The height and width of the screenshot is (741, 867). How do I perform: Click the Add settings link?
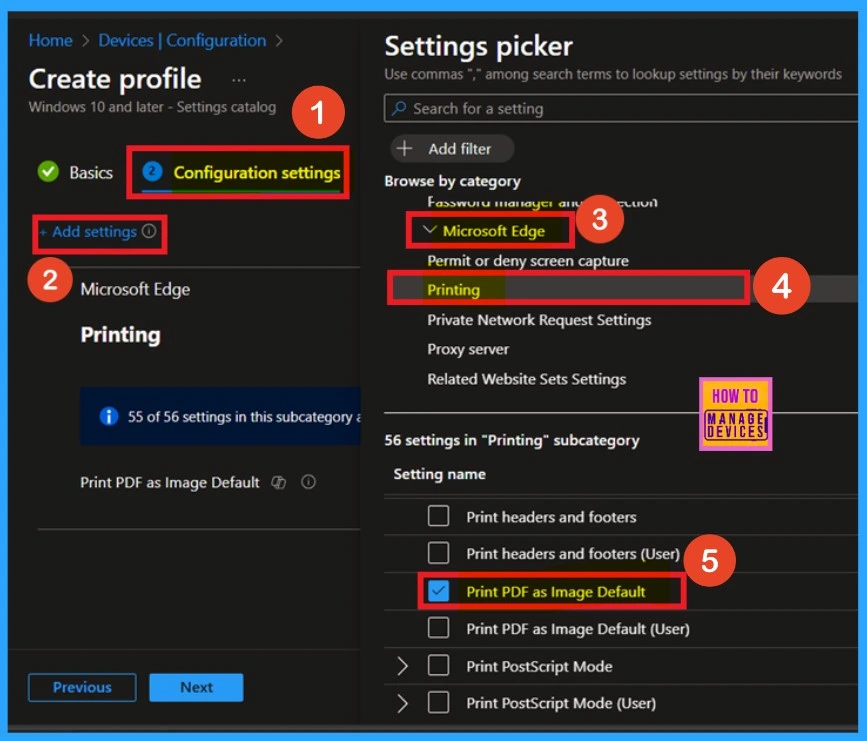click(x=88, y=232)
